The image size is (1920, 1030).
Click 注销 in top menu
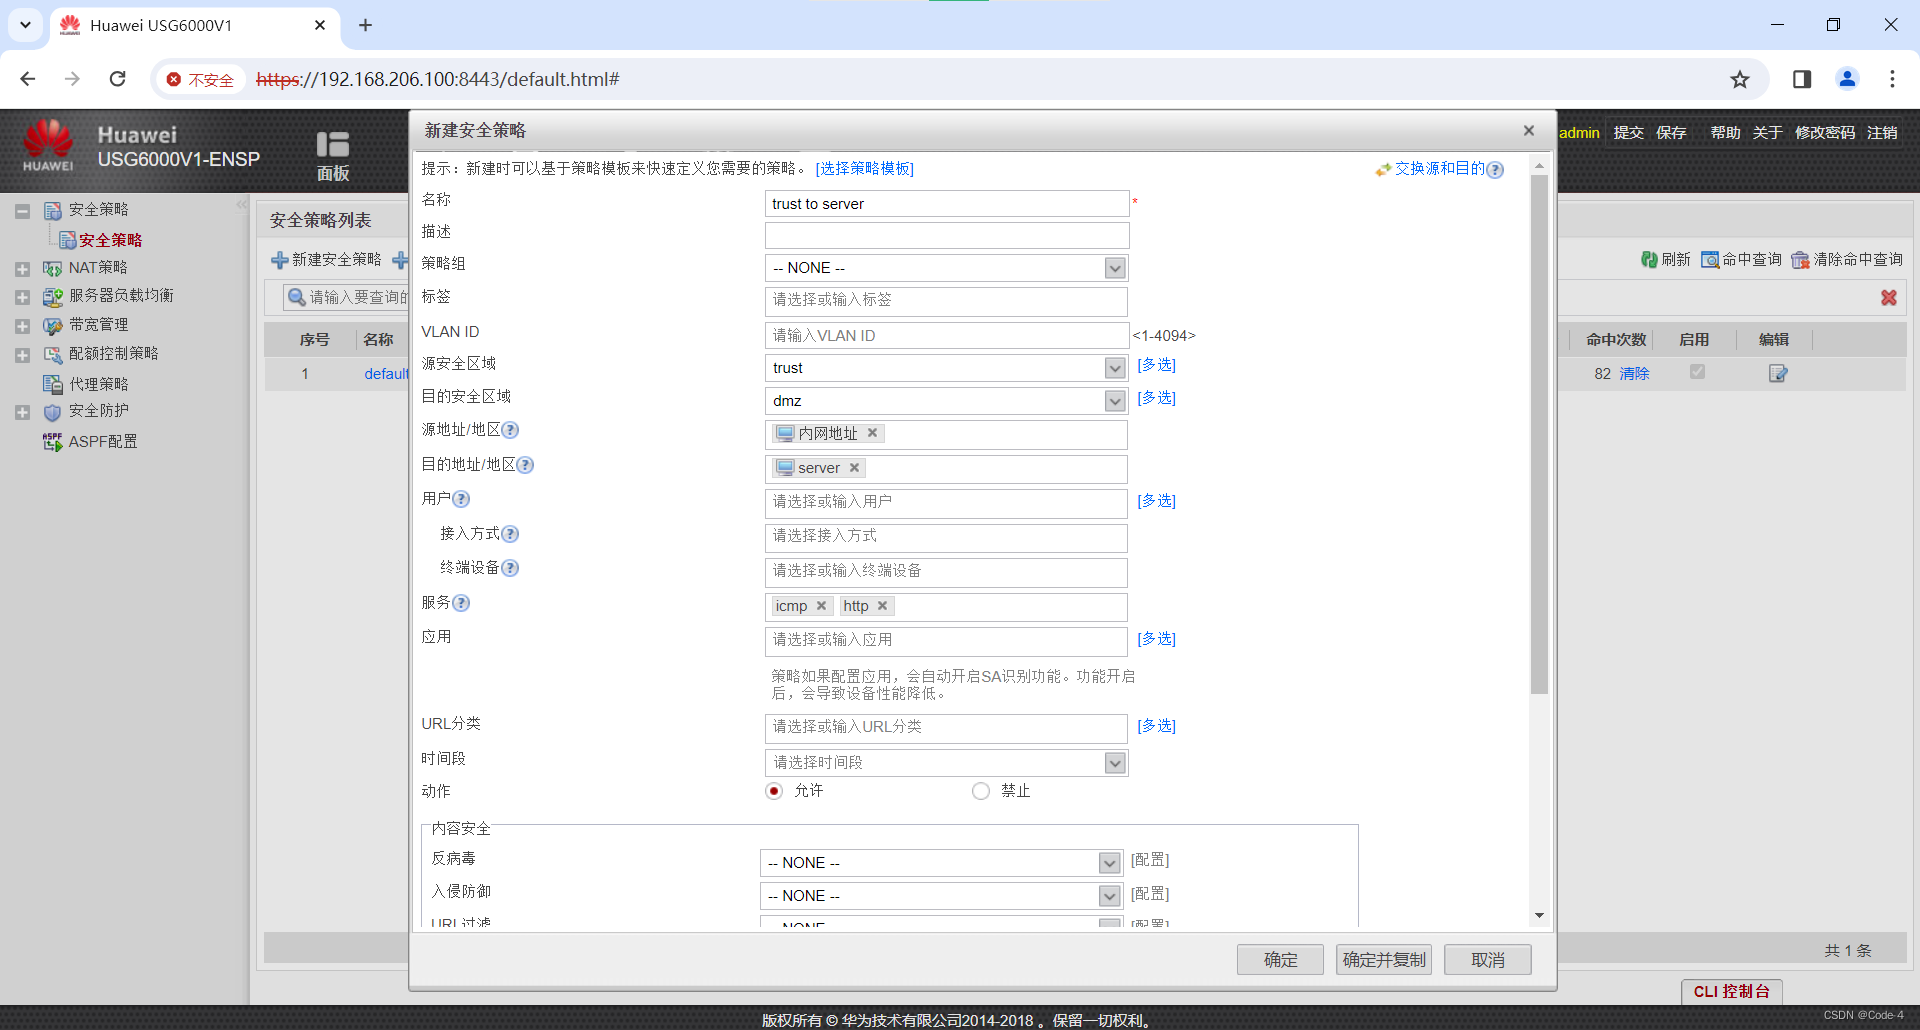click(1882, 132)
